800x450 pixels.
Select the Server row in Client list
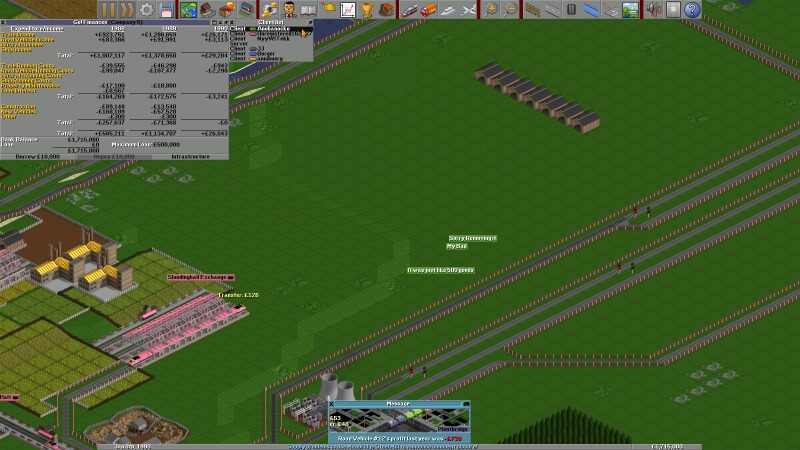(271, 44)
